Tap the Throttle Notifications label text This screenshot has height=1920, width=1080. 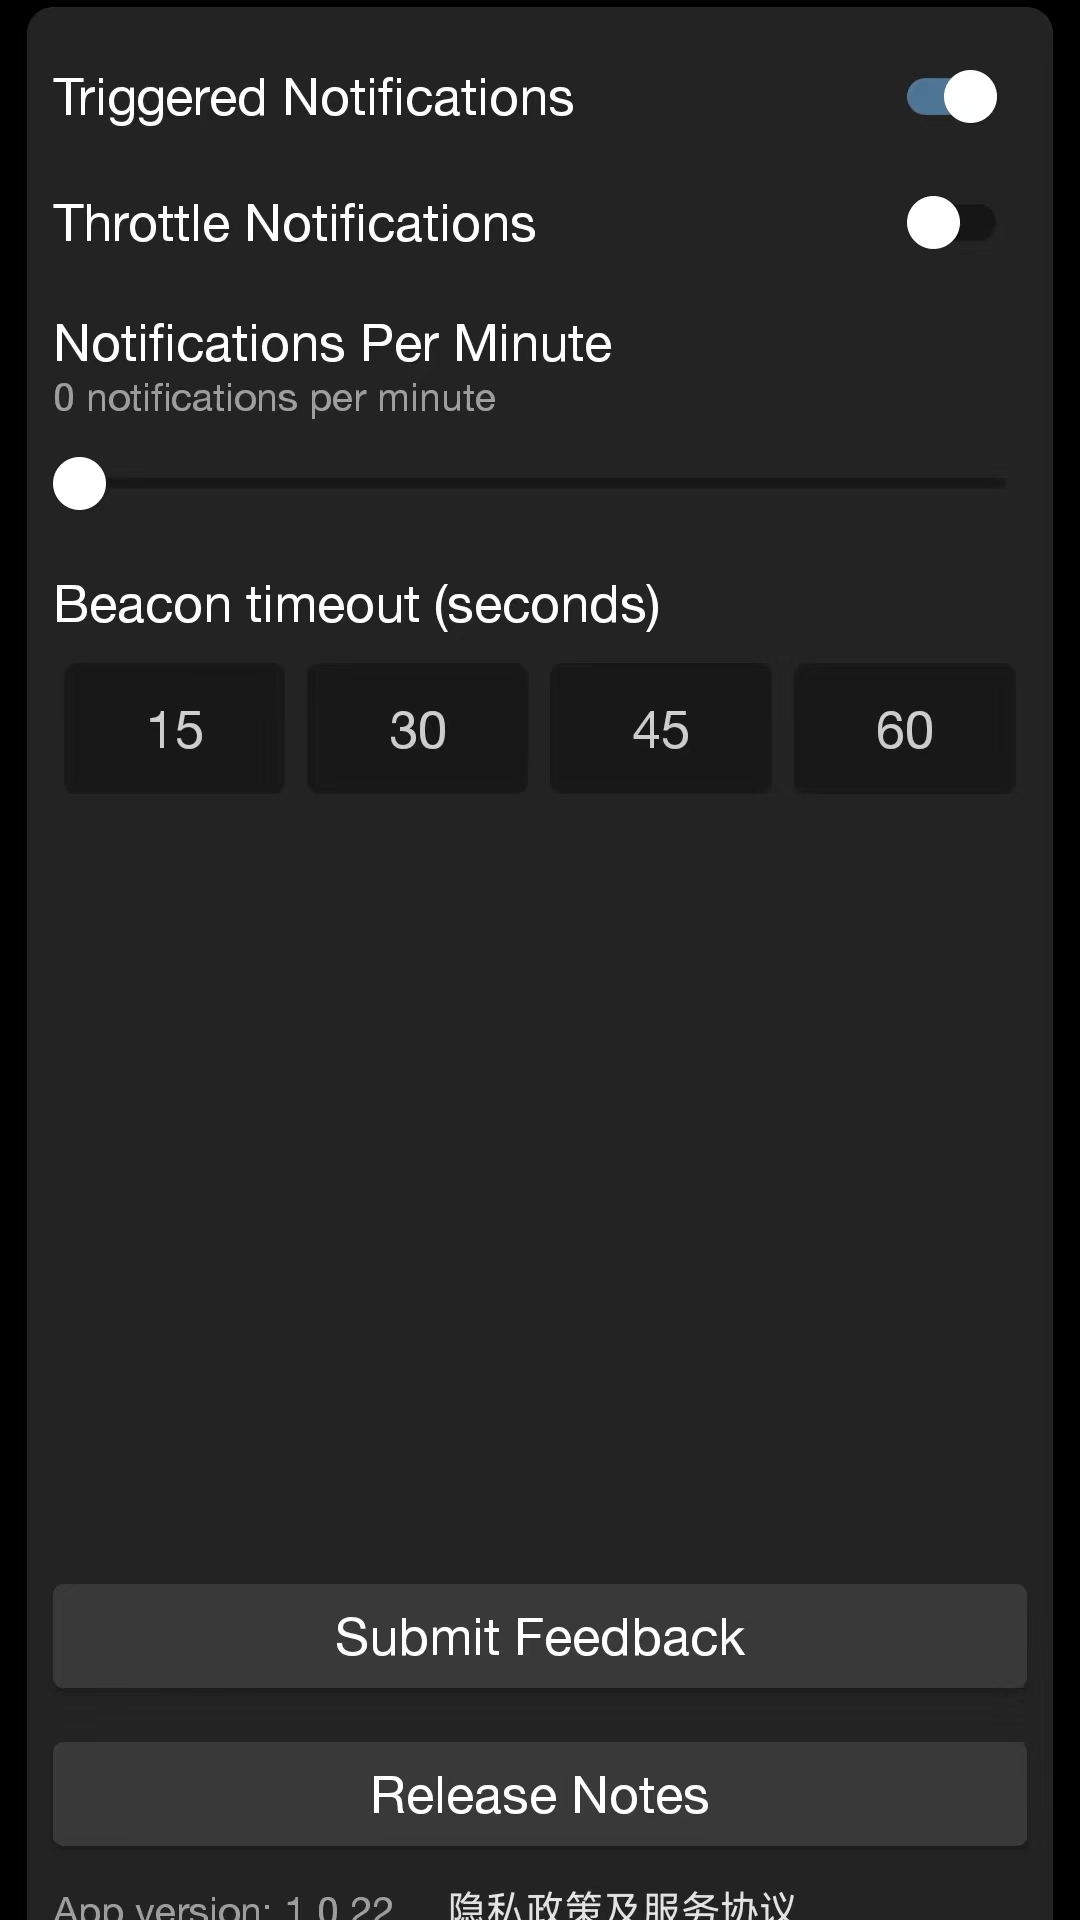(x=294, y=224)
